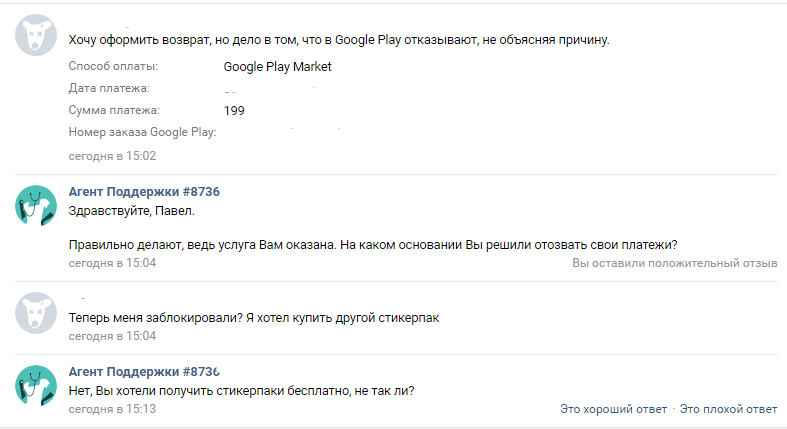Click the user's dog avatar in first message

click(36, 35)
